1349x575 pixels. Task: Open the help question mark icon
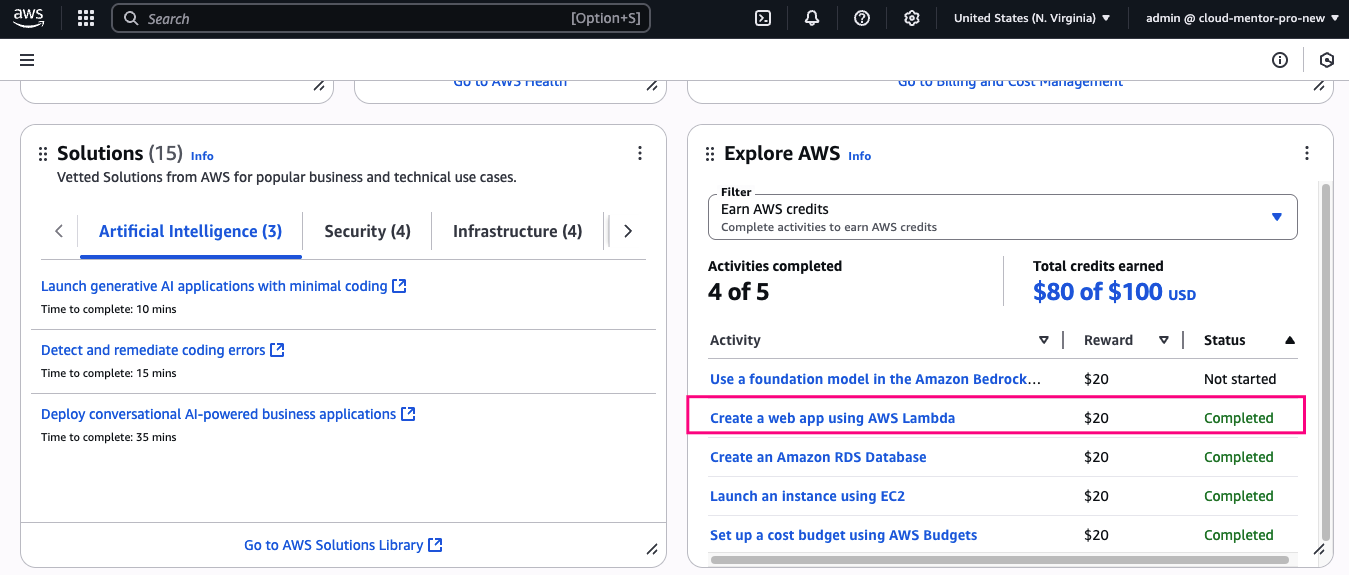click(x=862, y=18)
